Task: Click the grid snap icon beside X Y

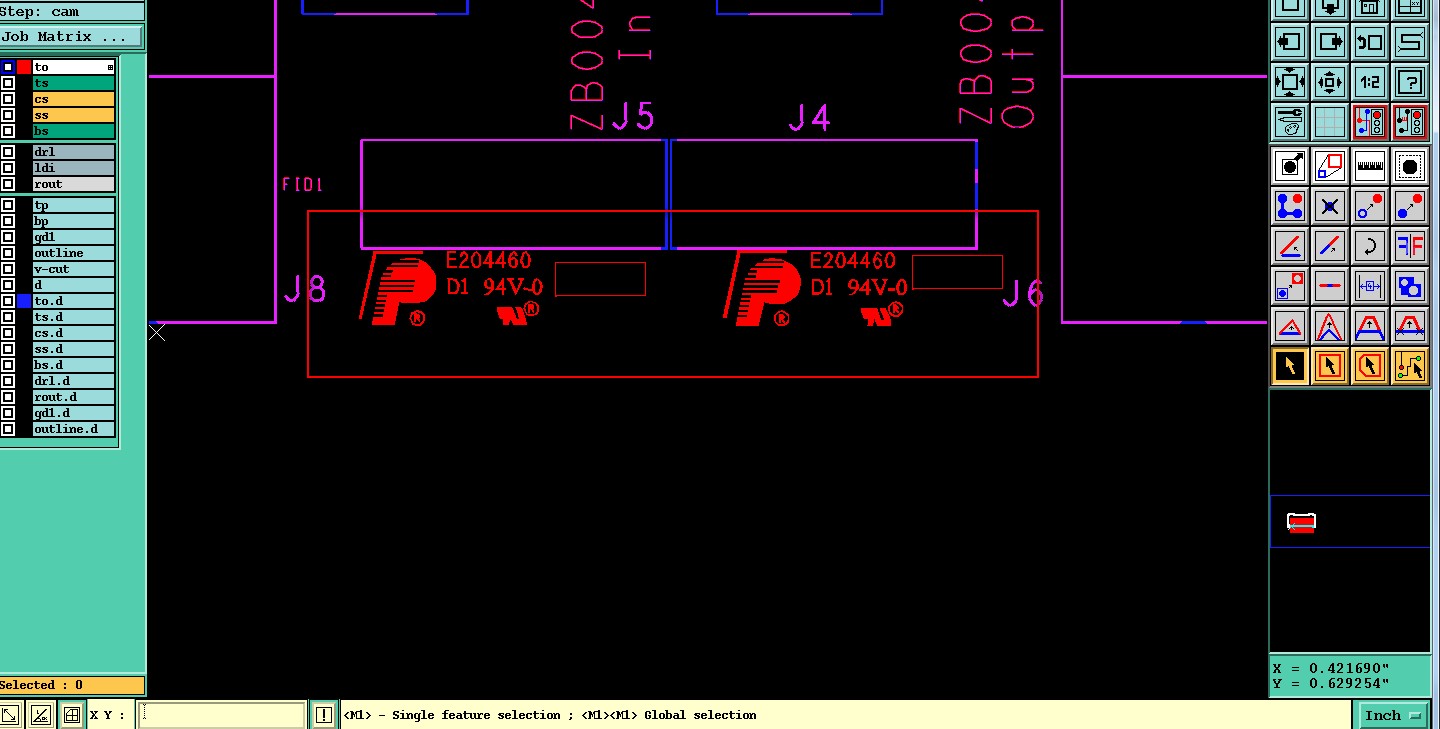Action: (x=71, y=715)
